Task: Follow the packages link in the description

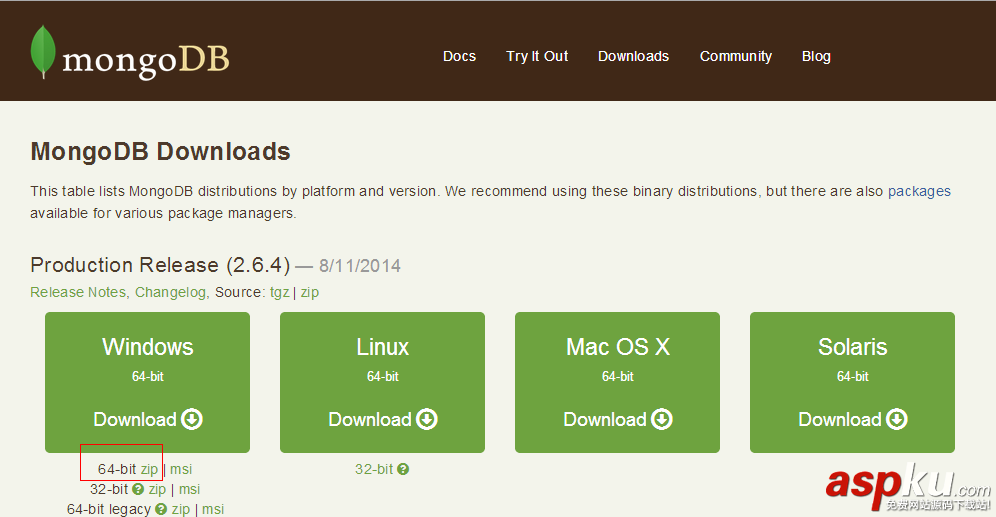Action: tap(919, 191)
